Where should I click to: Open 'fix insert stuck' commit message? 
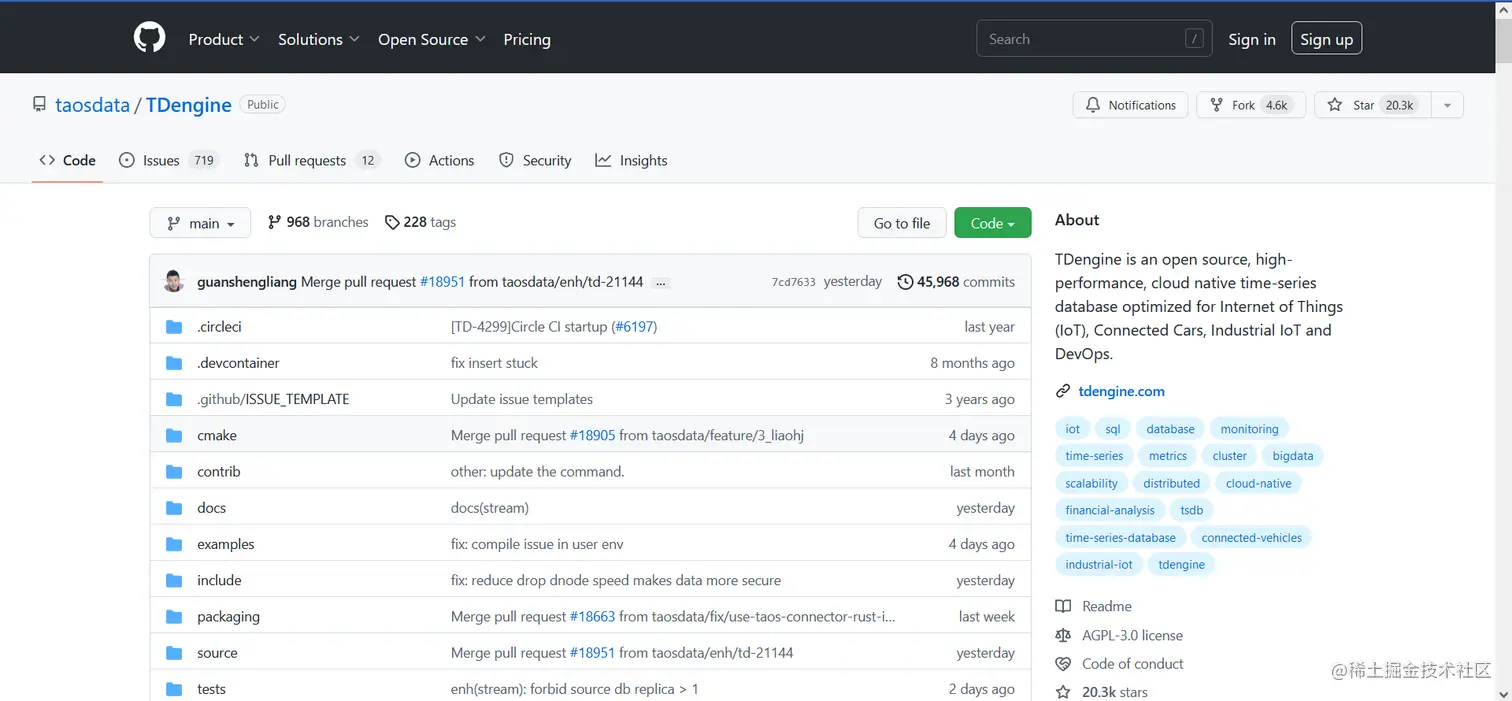click(x=494, y=363)
